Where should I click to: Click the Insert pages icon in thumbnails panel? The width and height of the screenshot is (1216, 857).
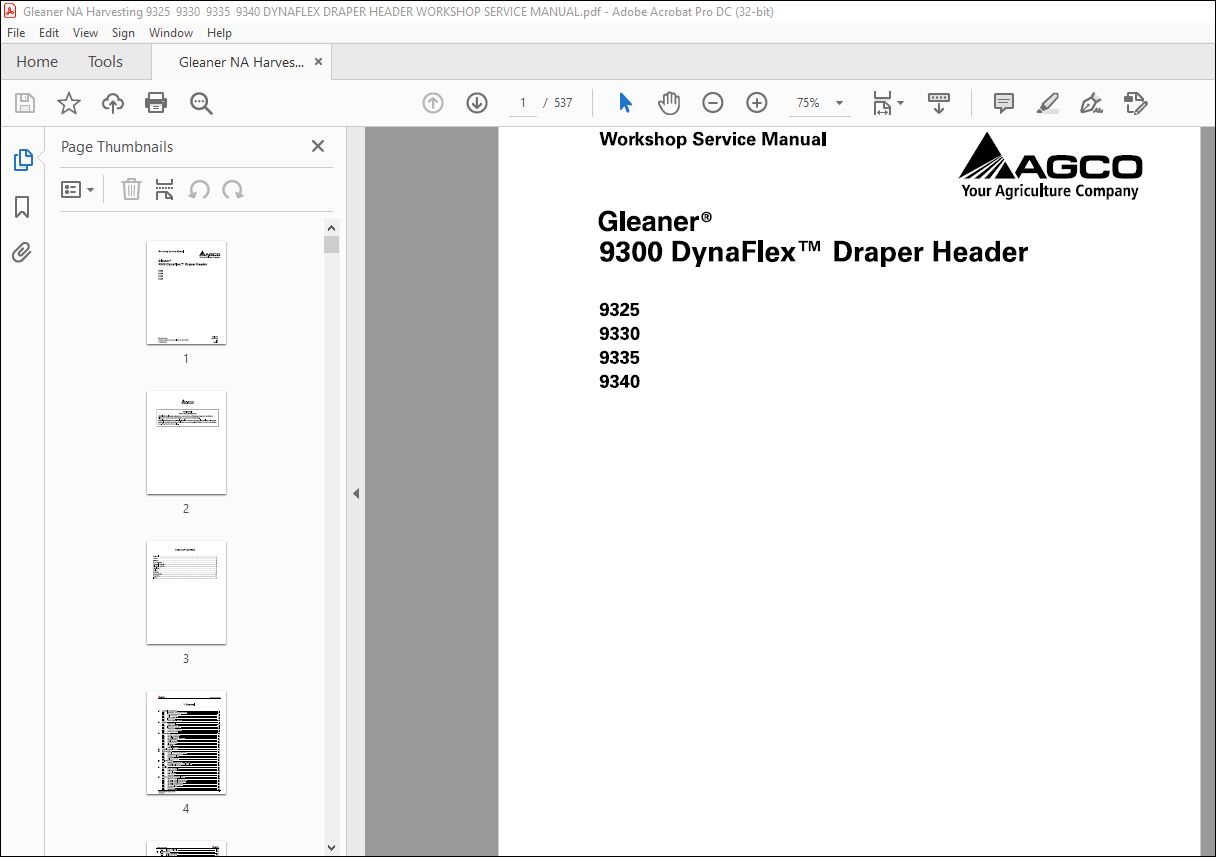(x=165, y=189)
